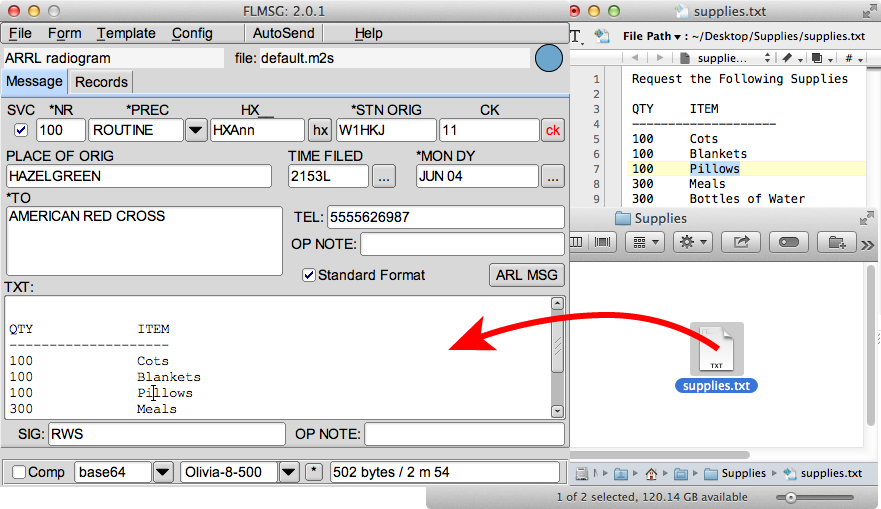The image size is (881, 509).
Task: Open the counterpart files menu icon
Action: click(x=821, y=57)
